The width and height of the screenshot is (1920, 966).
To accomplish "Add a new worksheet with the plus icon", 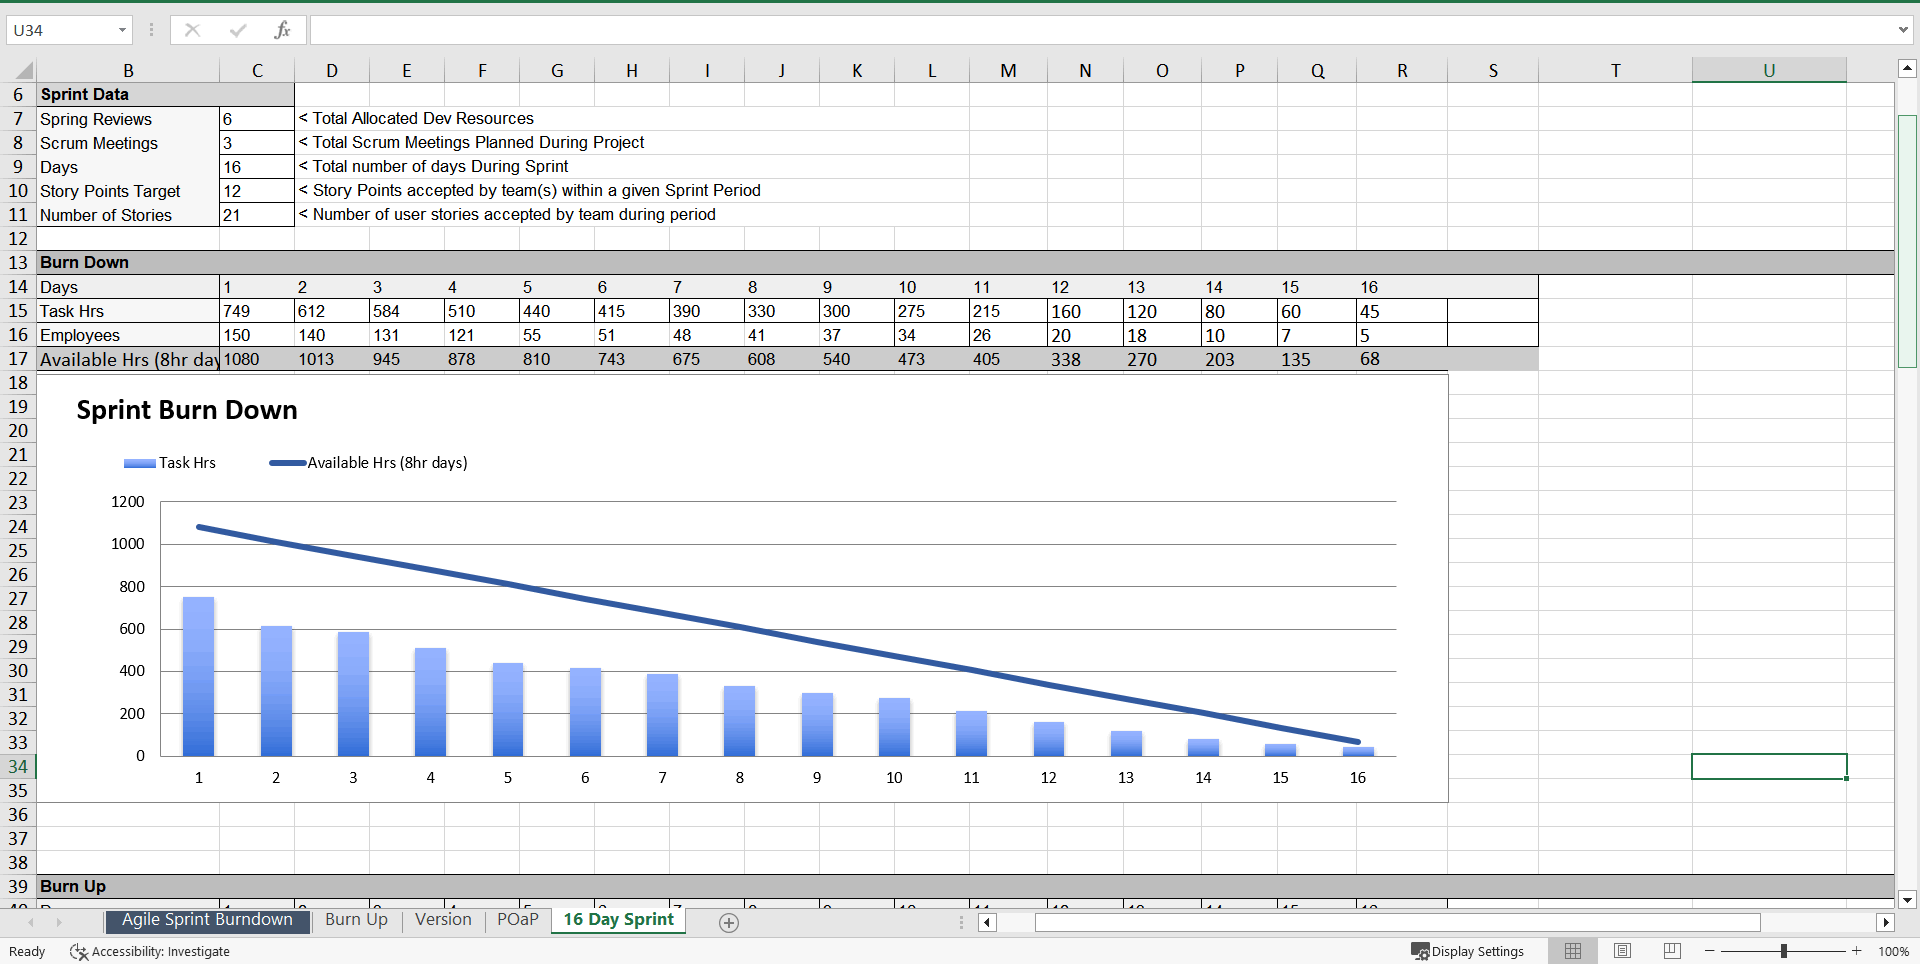I will tap(729, 923).
